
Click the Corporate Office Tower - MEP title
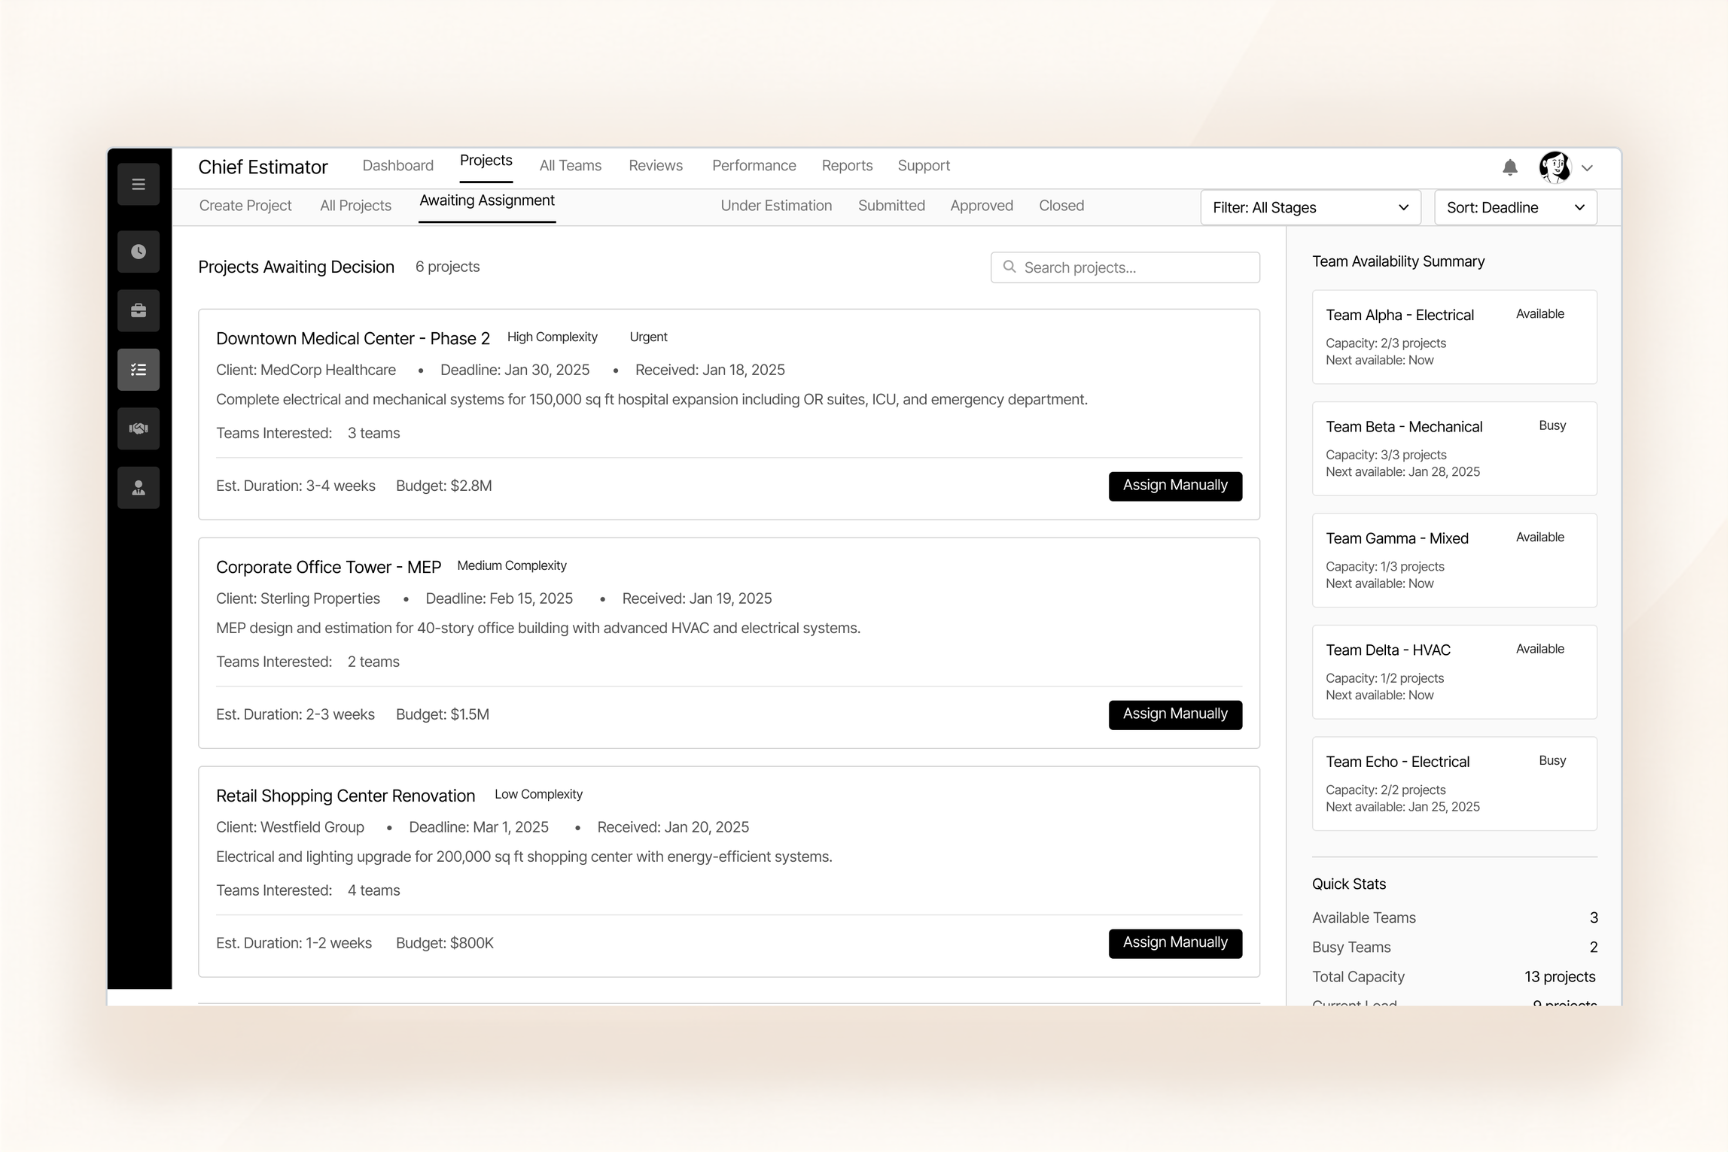[x=328, y=567]
